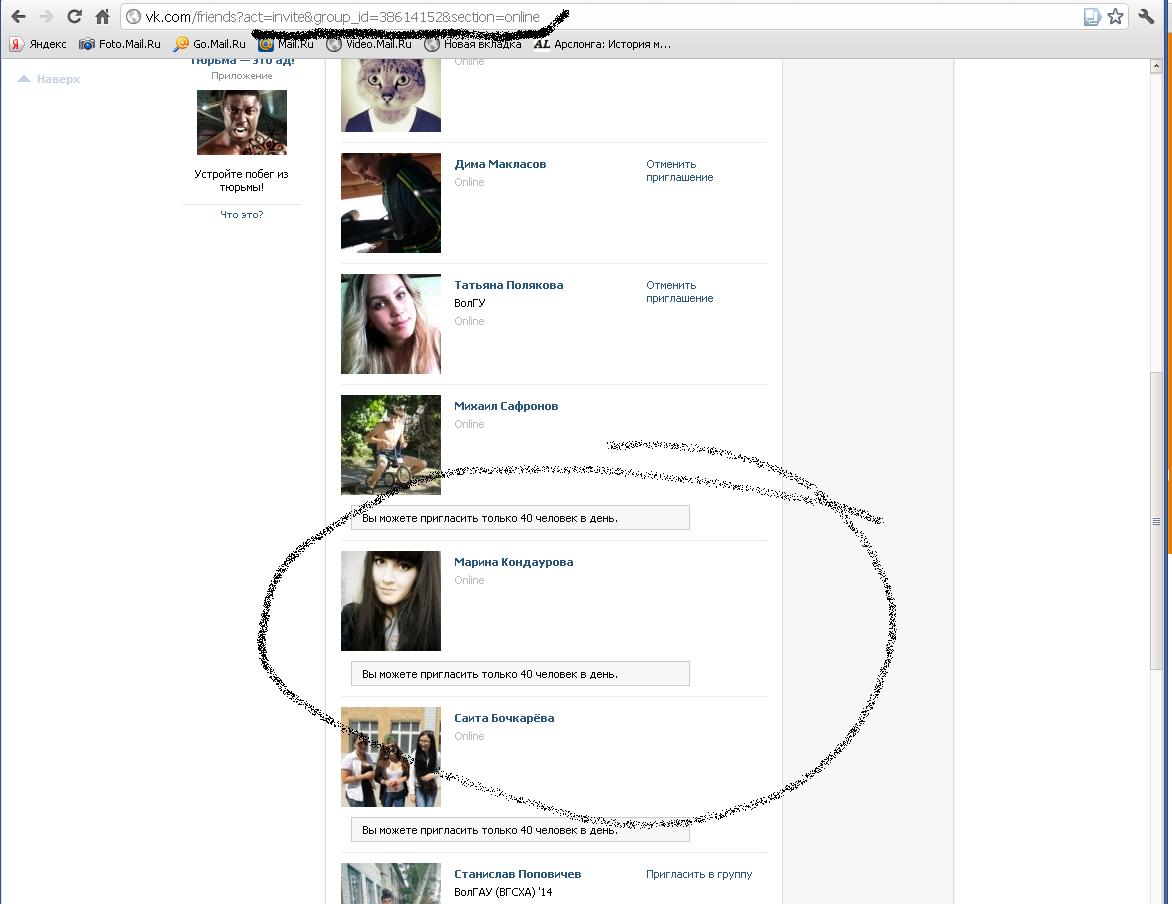
Task: Click the ВолГУ text under Татьяна Полякова
Action: [x=469, y=303]
